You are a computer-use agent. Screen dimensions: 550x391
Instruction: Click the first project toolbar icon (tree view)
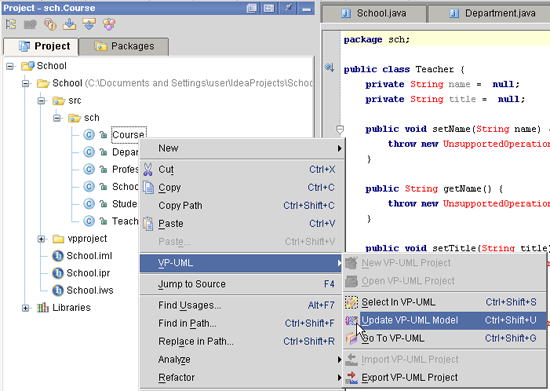(x=11, y=24)
